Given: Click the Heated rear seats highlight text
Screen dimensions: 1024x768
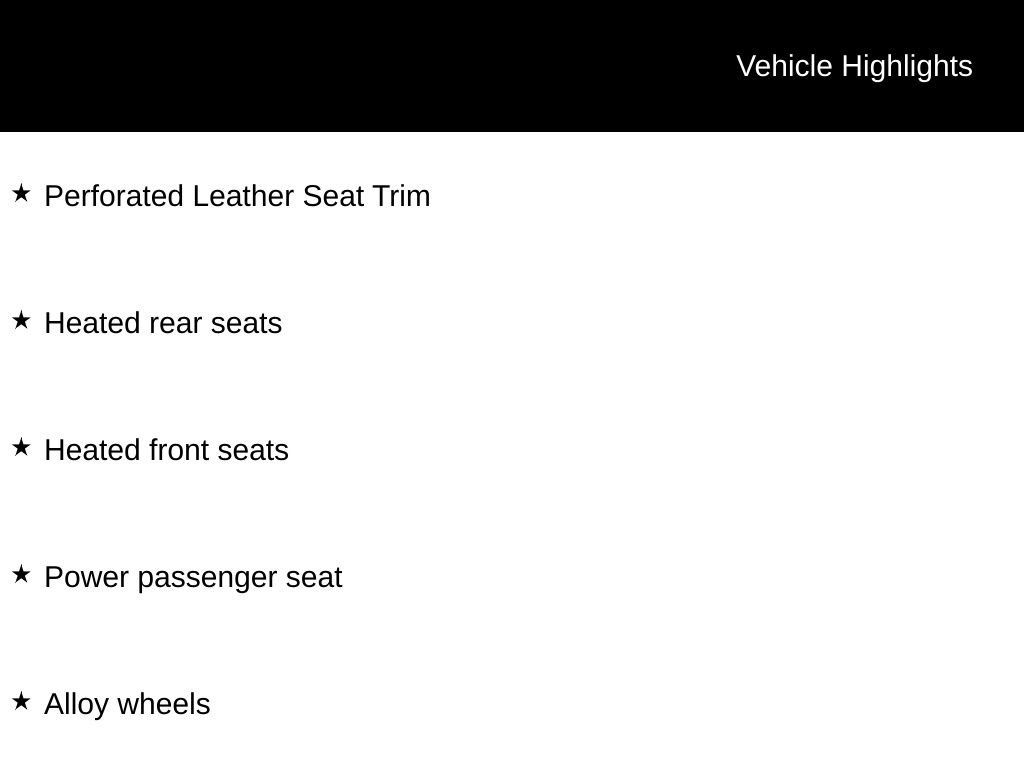Looking at the screenshot, I should click(163, 323).
